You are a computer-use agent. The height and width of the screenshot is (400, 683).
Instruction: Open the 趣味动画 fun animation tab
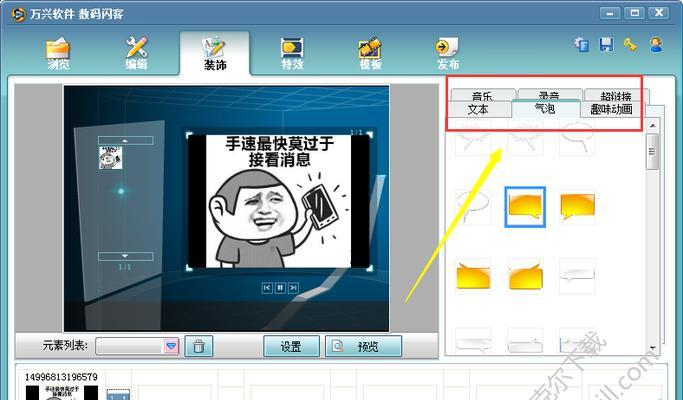tap(612, 109)
